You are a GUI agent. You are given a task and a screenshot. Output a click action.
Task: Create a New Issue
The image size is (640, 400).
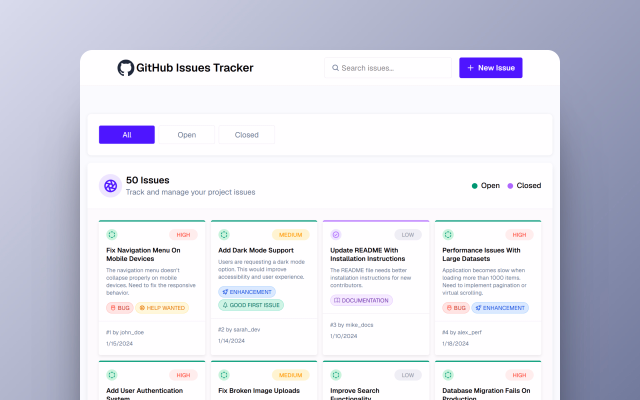491,68
